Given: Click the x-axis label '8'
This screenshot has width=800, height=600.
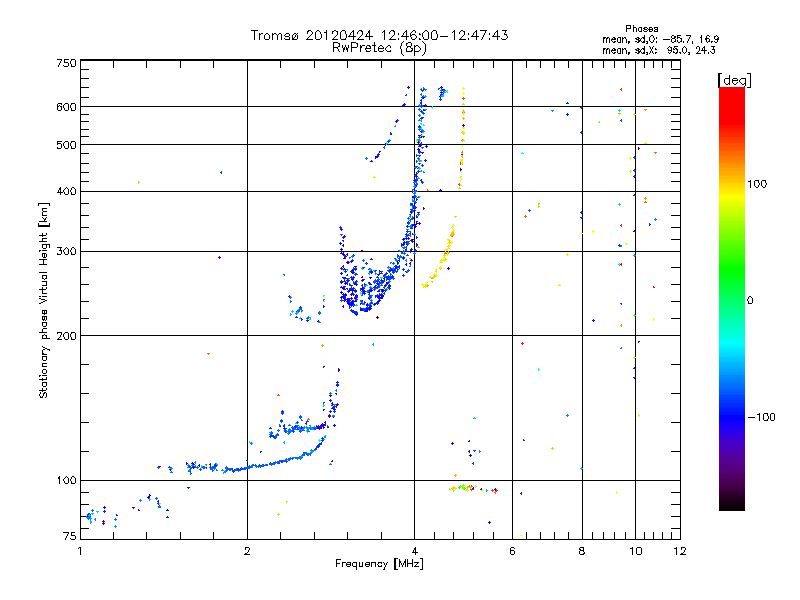Looking at the screenshot, I should tap(582, 551).
